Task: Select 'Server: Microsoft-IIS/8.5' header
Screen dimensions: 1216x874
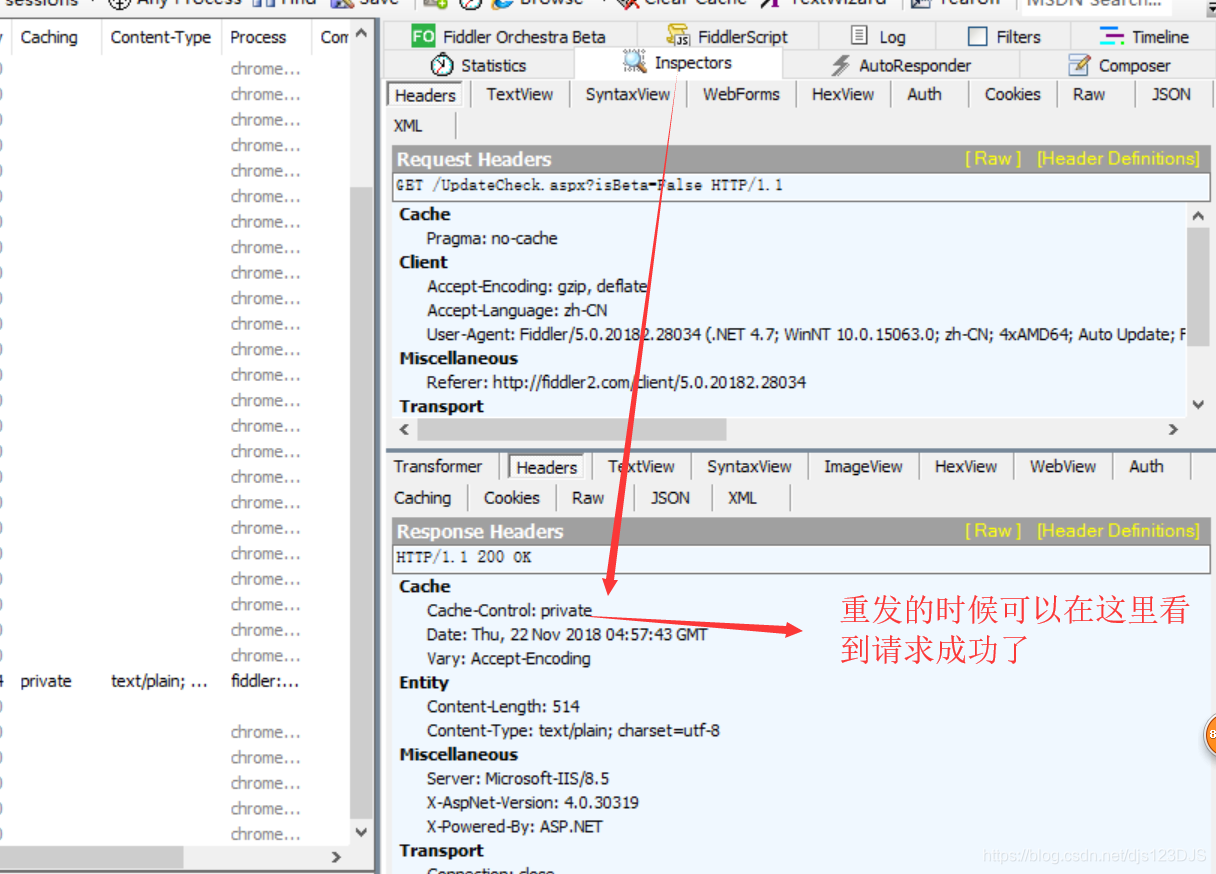Action: 518,778
